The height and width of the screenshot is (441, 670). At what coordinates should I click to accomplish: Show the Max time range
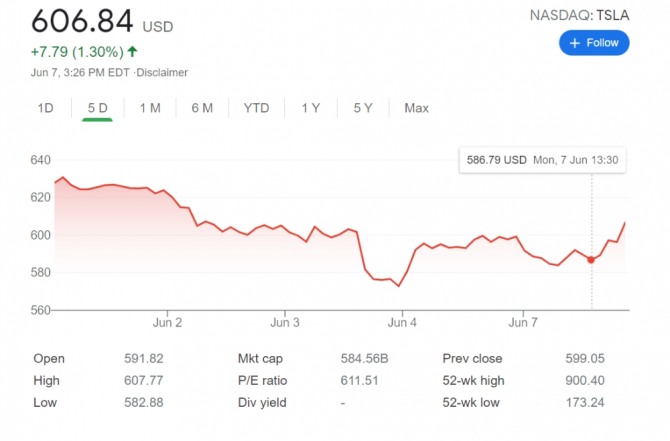tap(416, 108)
